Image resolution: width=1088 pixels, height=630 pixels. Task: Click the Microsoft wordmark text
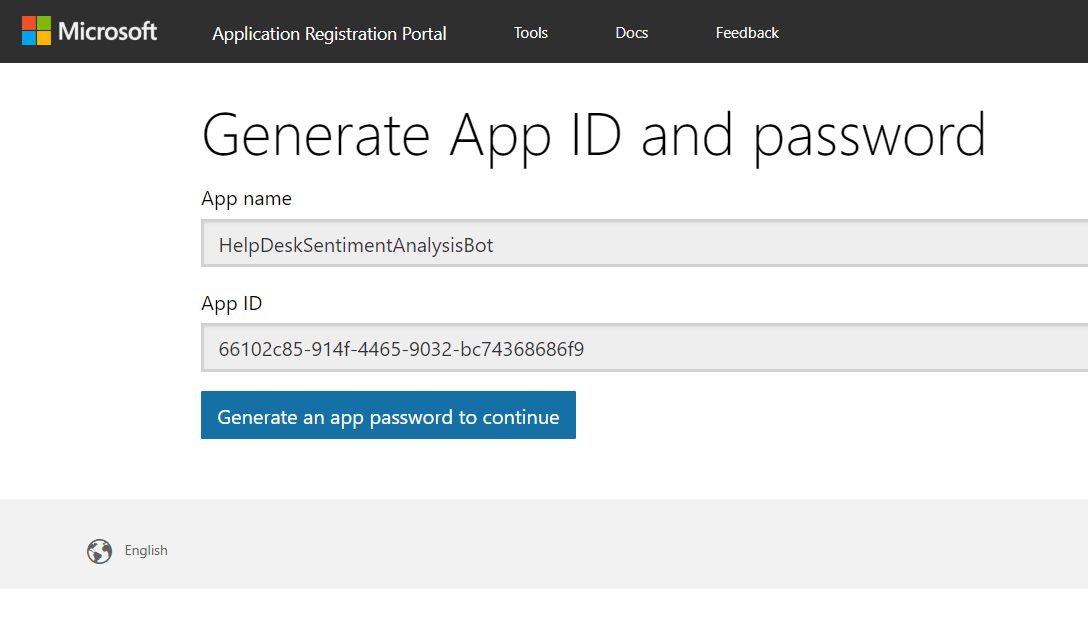coord(107,31)
